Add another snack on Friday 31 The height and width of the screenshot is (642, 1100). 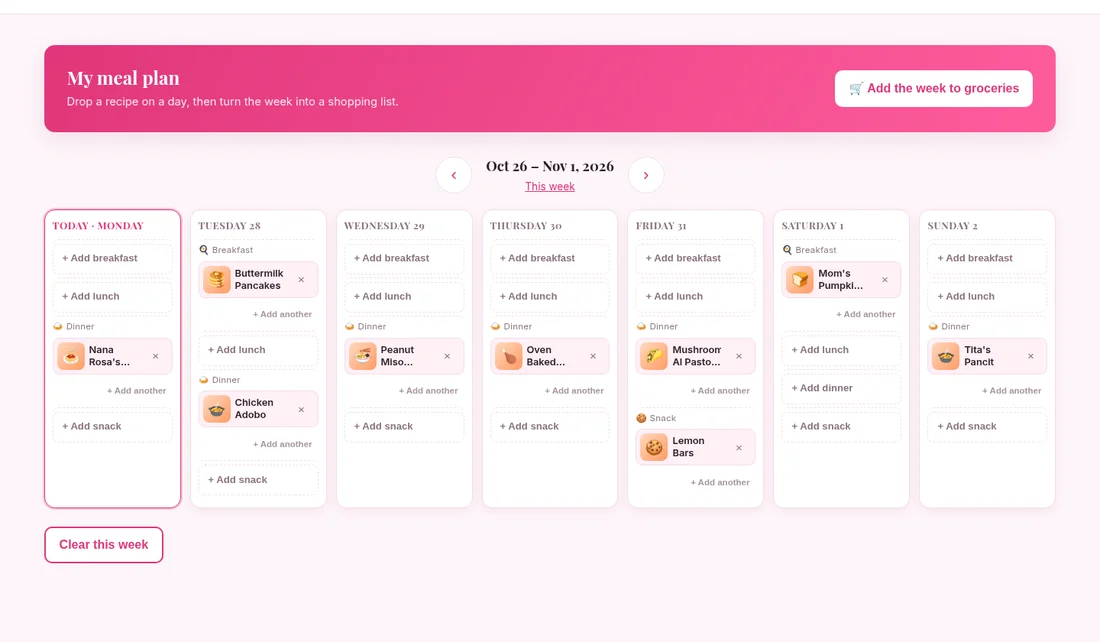coord(720,482)
